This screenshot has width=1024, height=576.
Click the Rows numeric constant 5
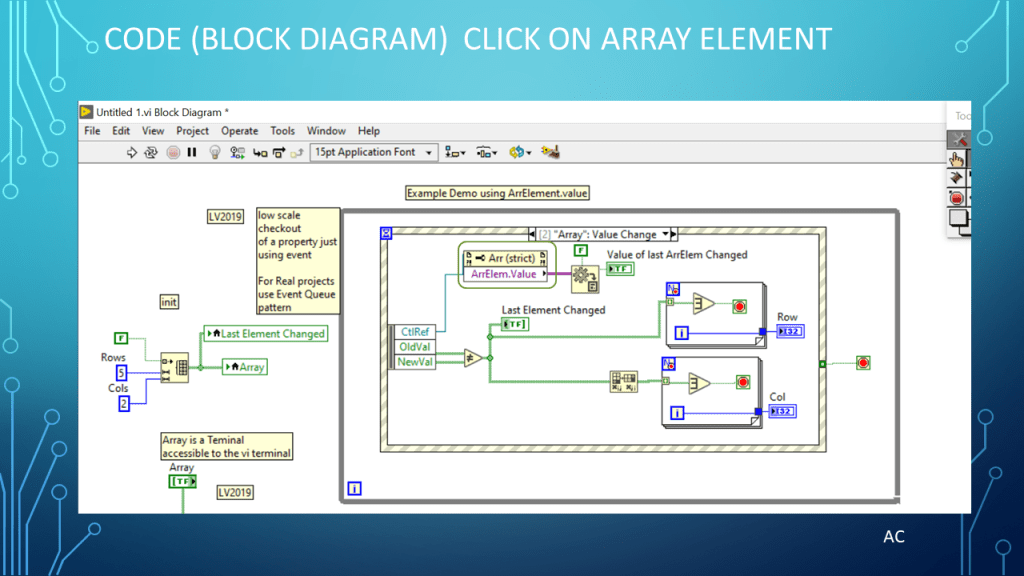[120, 373]
